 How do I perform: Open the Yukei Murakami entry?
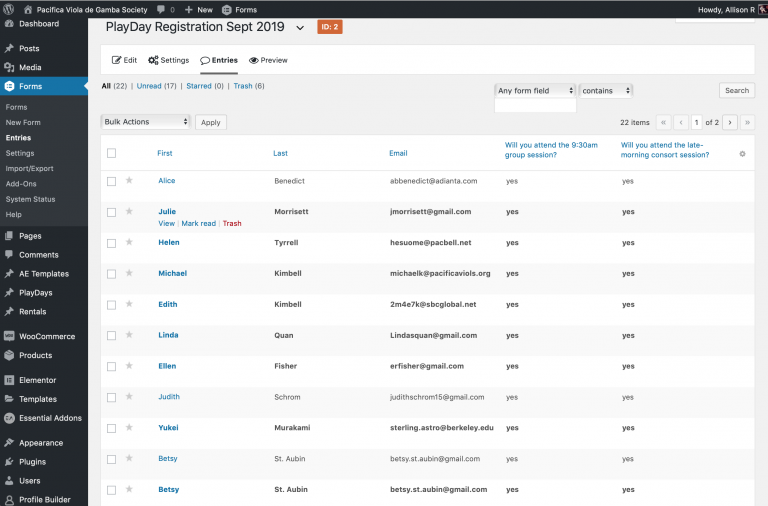[168, 428]
